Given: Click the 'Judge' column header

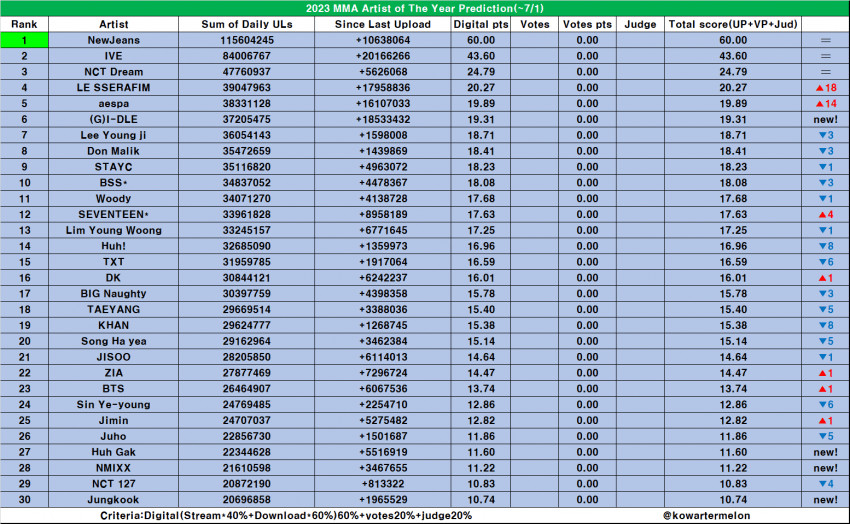Looking at the screenshot, I should (x=640, y=24).
